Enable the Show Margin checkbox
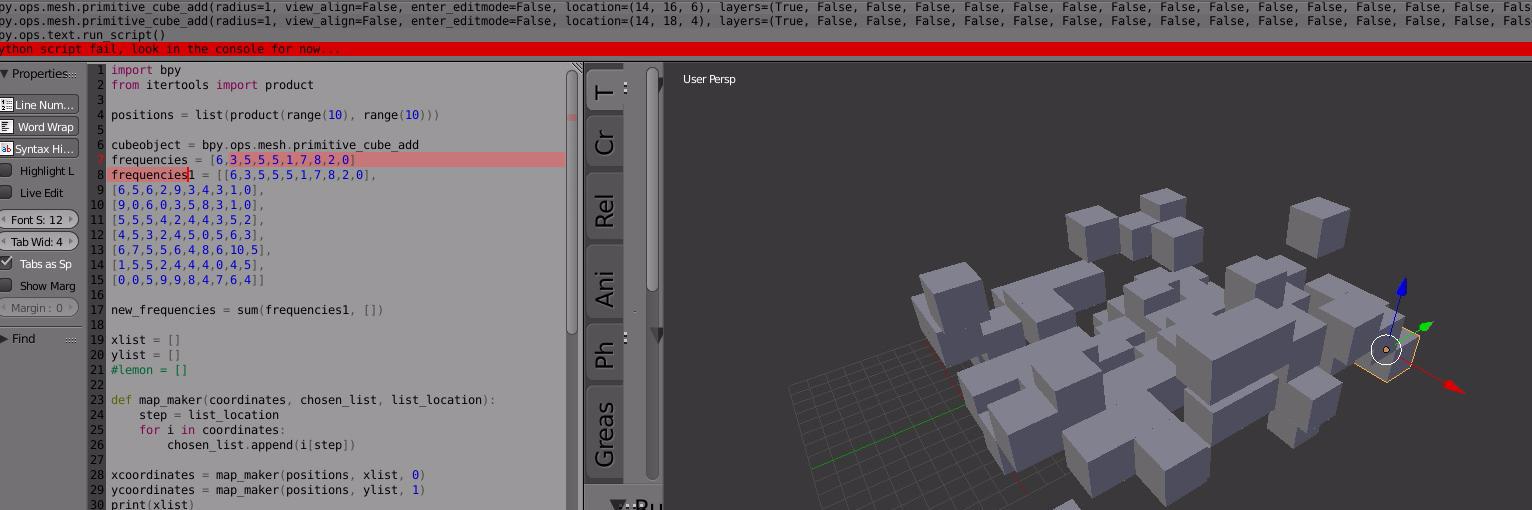 click(7, 285)
